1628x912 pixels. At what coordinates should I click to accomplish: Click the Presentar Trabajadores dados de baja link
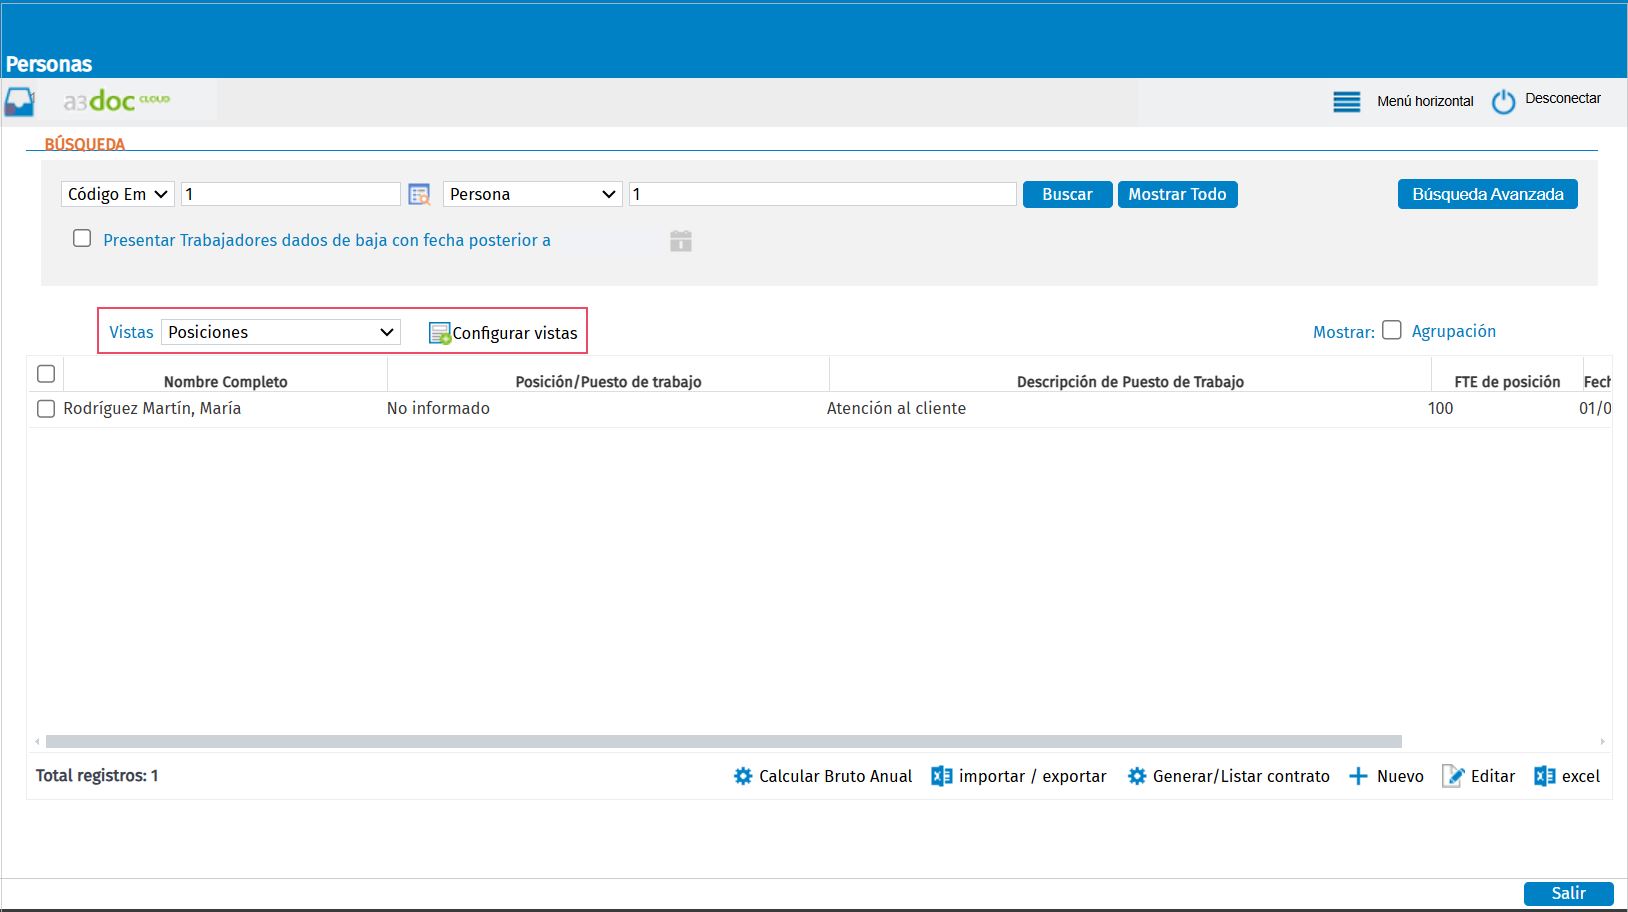click(x=327, y=240)
